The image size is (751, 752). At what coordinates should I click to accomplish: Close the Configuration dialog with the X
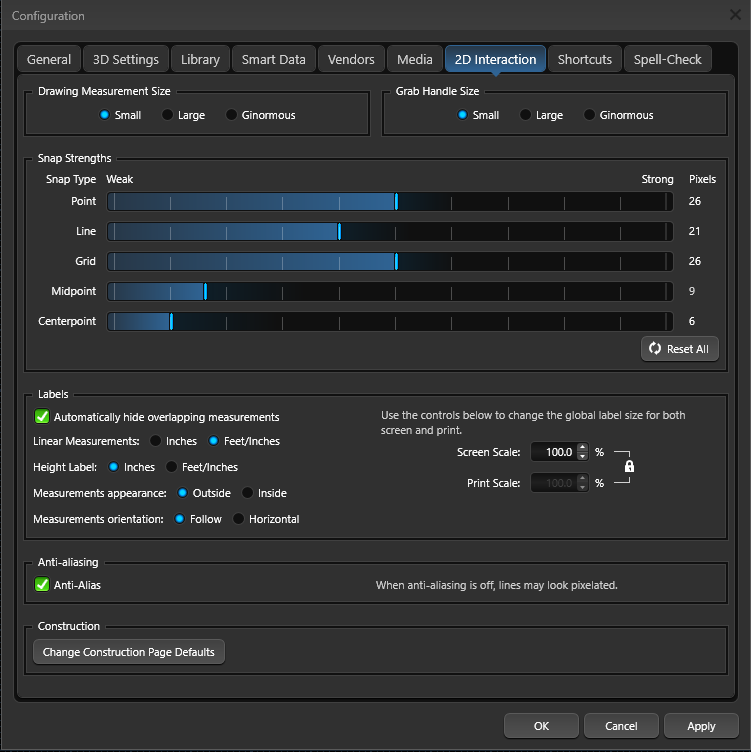tap(735, 15)
